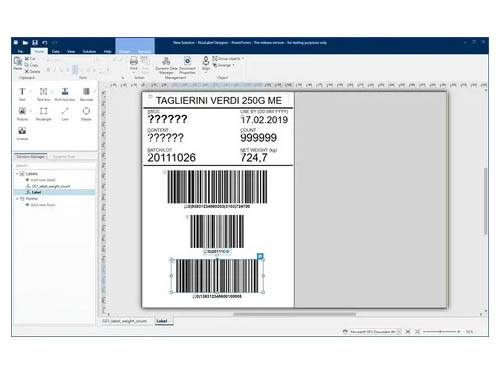500x375 pixels.
Task: Click the horizontal scrollbar below the canvas
Action: pyautogui.click(x=294, y=314)
